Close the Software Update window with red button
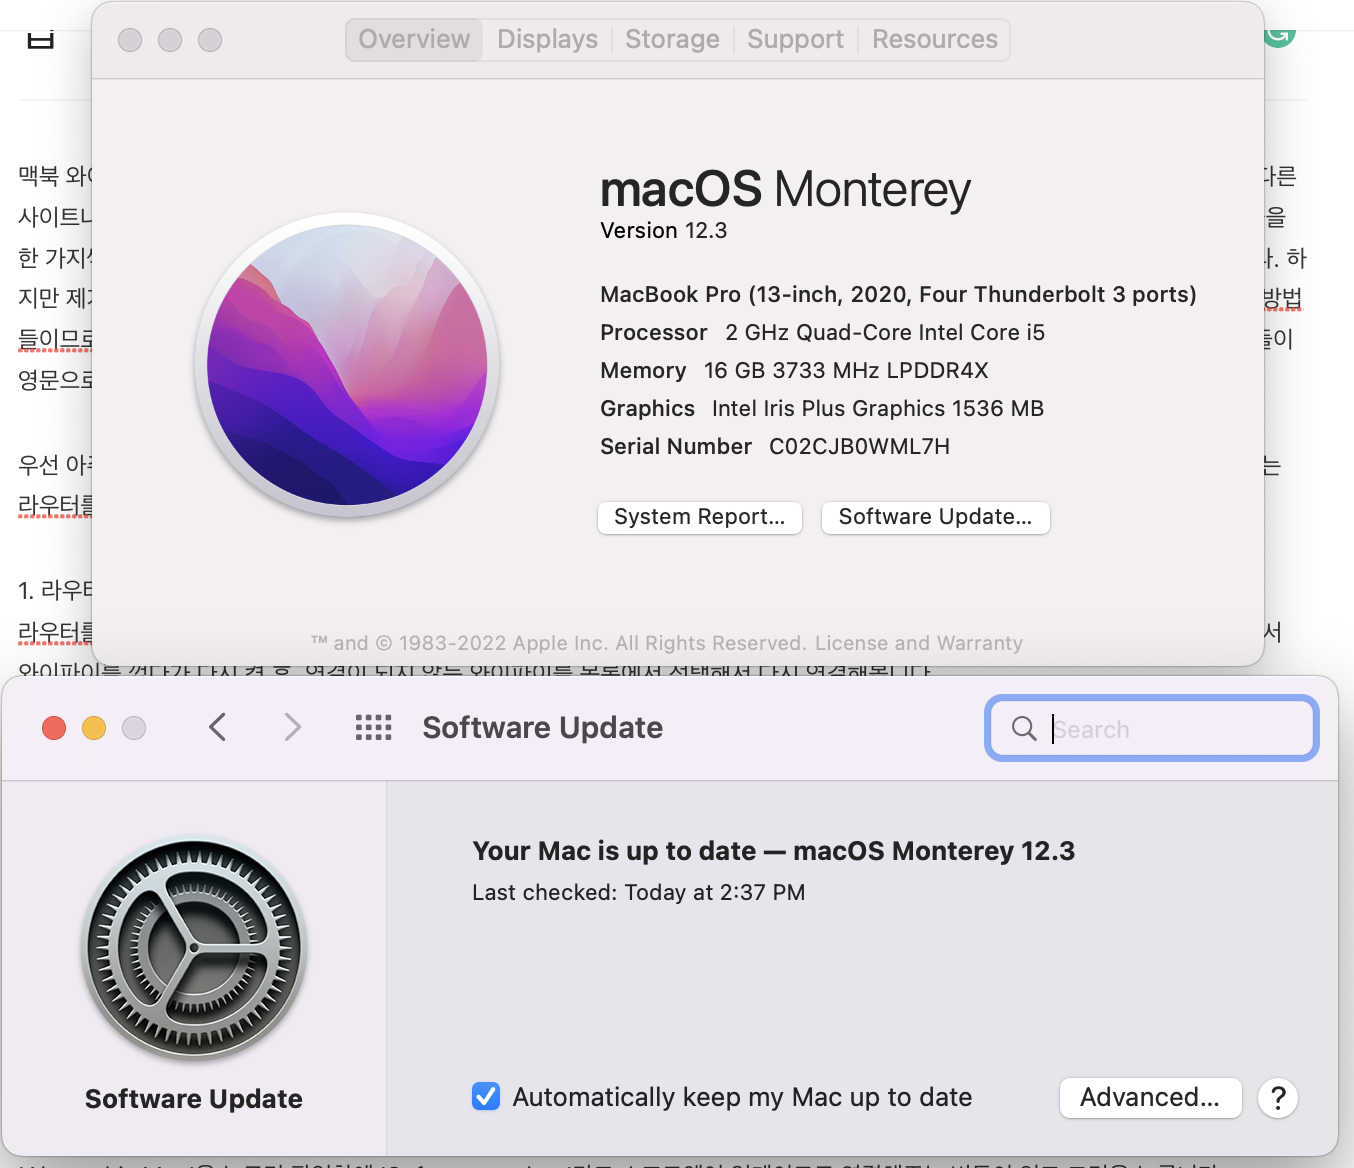This screenshot has height=1168, width=1354. click(x=54, y=728)
